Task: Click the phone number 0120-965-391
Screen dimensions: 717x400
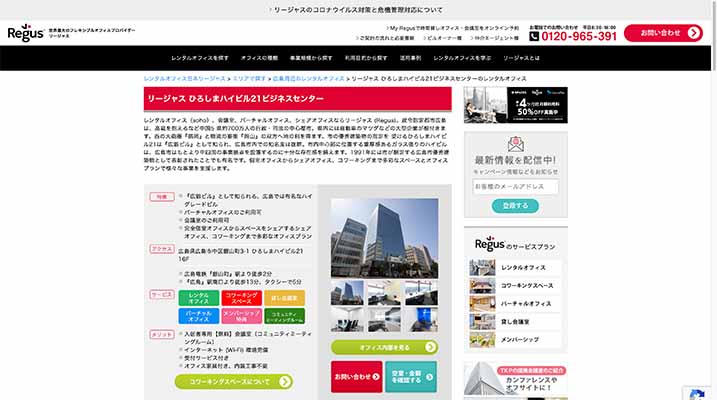Action: 579,36
